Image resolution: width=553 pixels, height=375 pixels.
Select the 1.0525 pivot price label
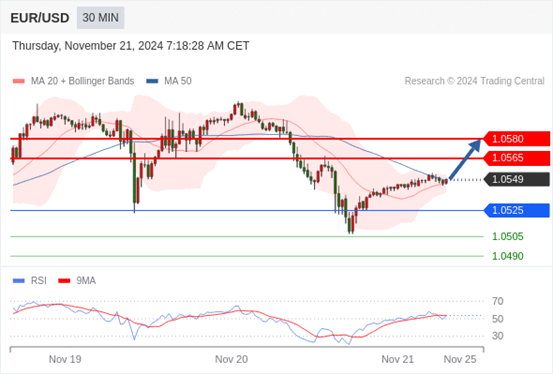(516, 210)
